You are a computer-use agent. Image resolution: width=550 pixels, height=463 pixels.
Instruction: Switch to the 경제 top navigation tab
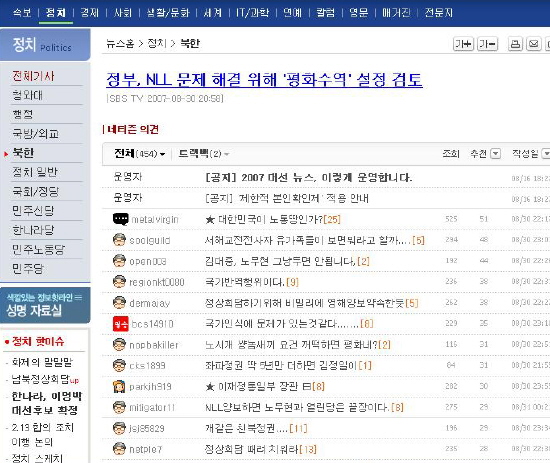[90, 13]
